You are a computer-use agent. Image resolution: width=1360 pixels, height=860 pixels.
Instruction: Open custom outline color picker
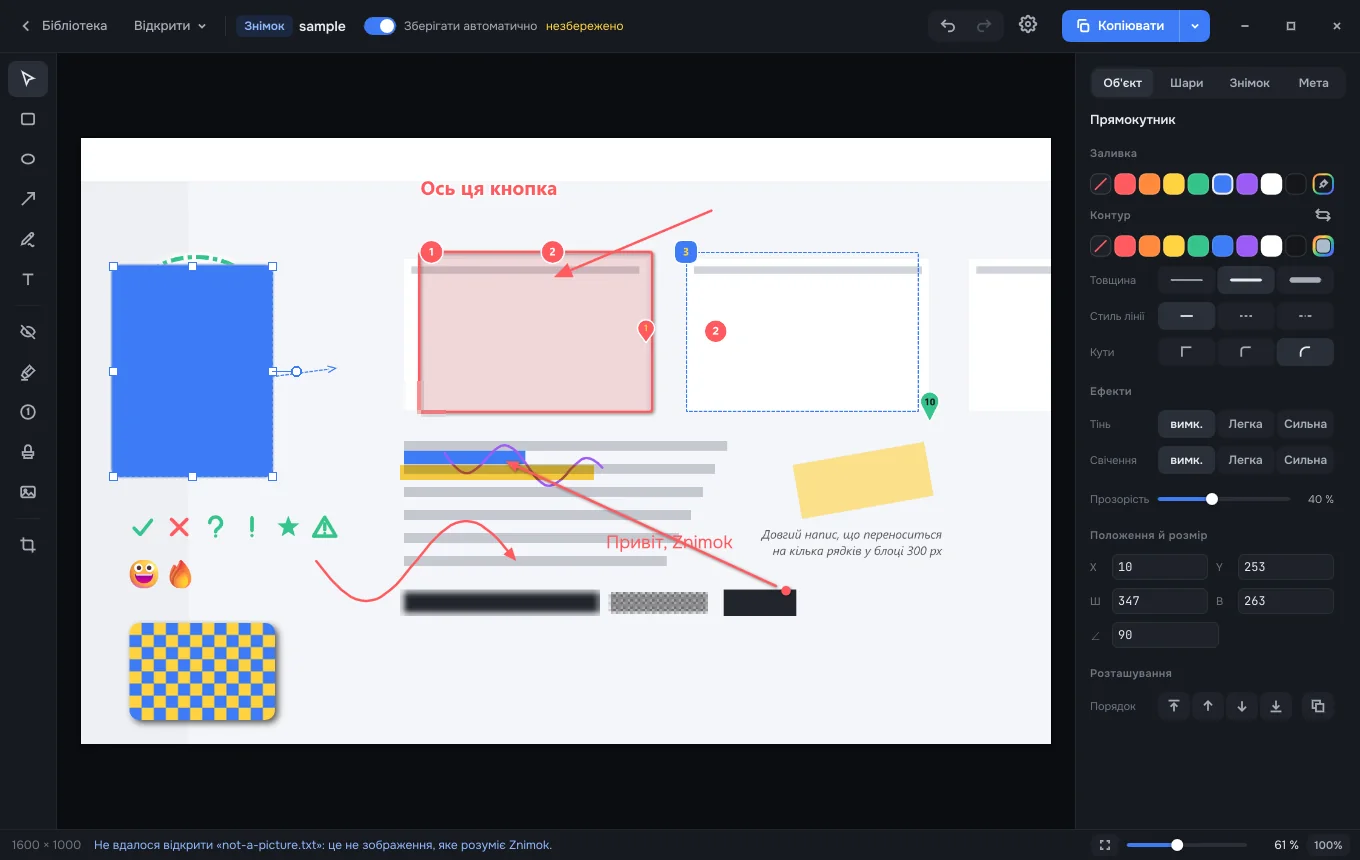click(1323, 246)
